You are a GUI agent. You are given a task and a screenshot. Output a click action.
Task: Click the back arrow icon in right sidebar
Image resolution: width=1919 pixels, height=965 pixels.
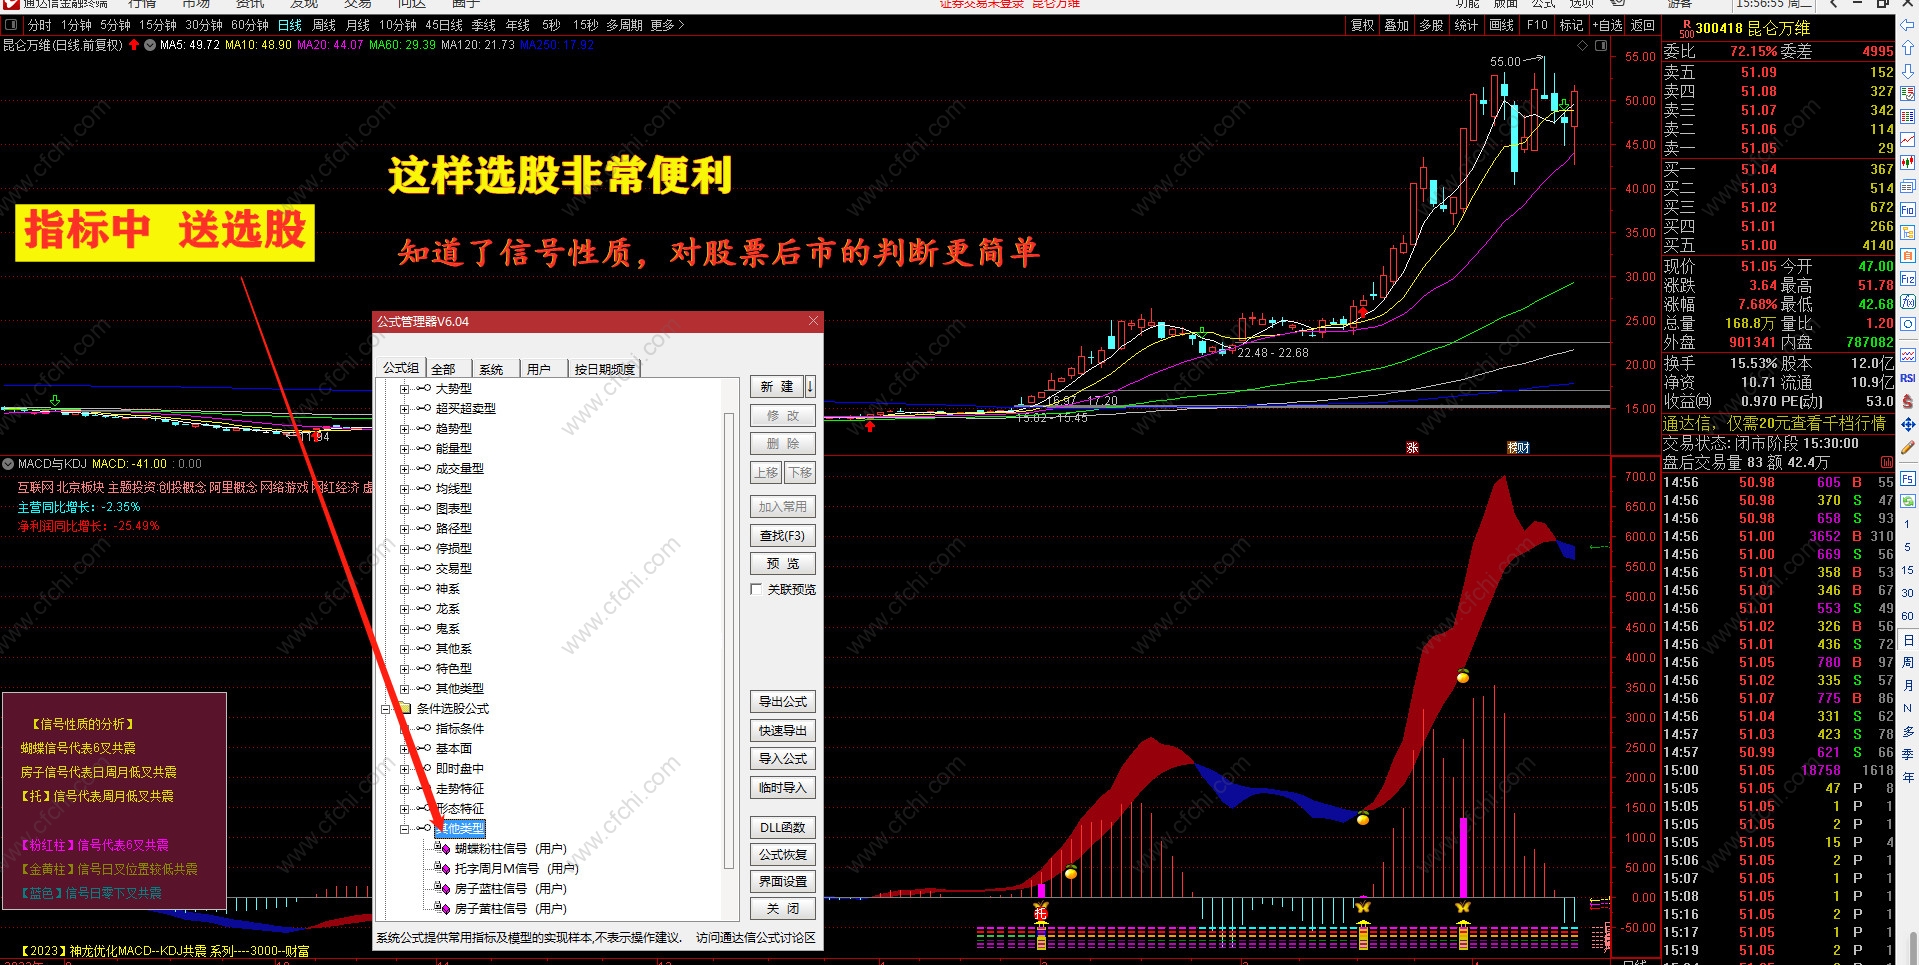point(1908,25)
